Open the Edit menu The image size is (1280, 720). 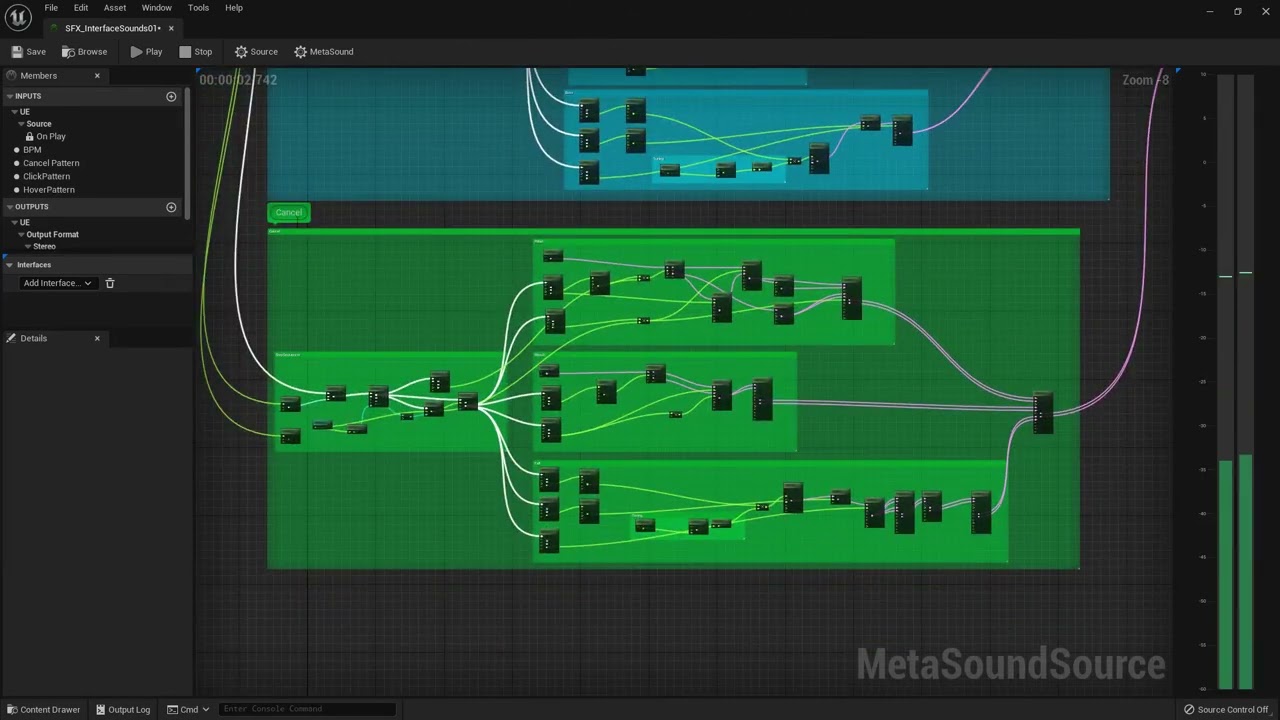(81, 8)
